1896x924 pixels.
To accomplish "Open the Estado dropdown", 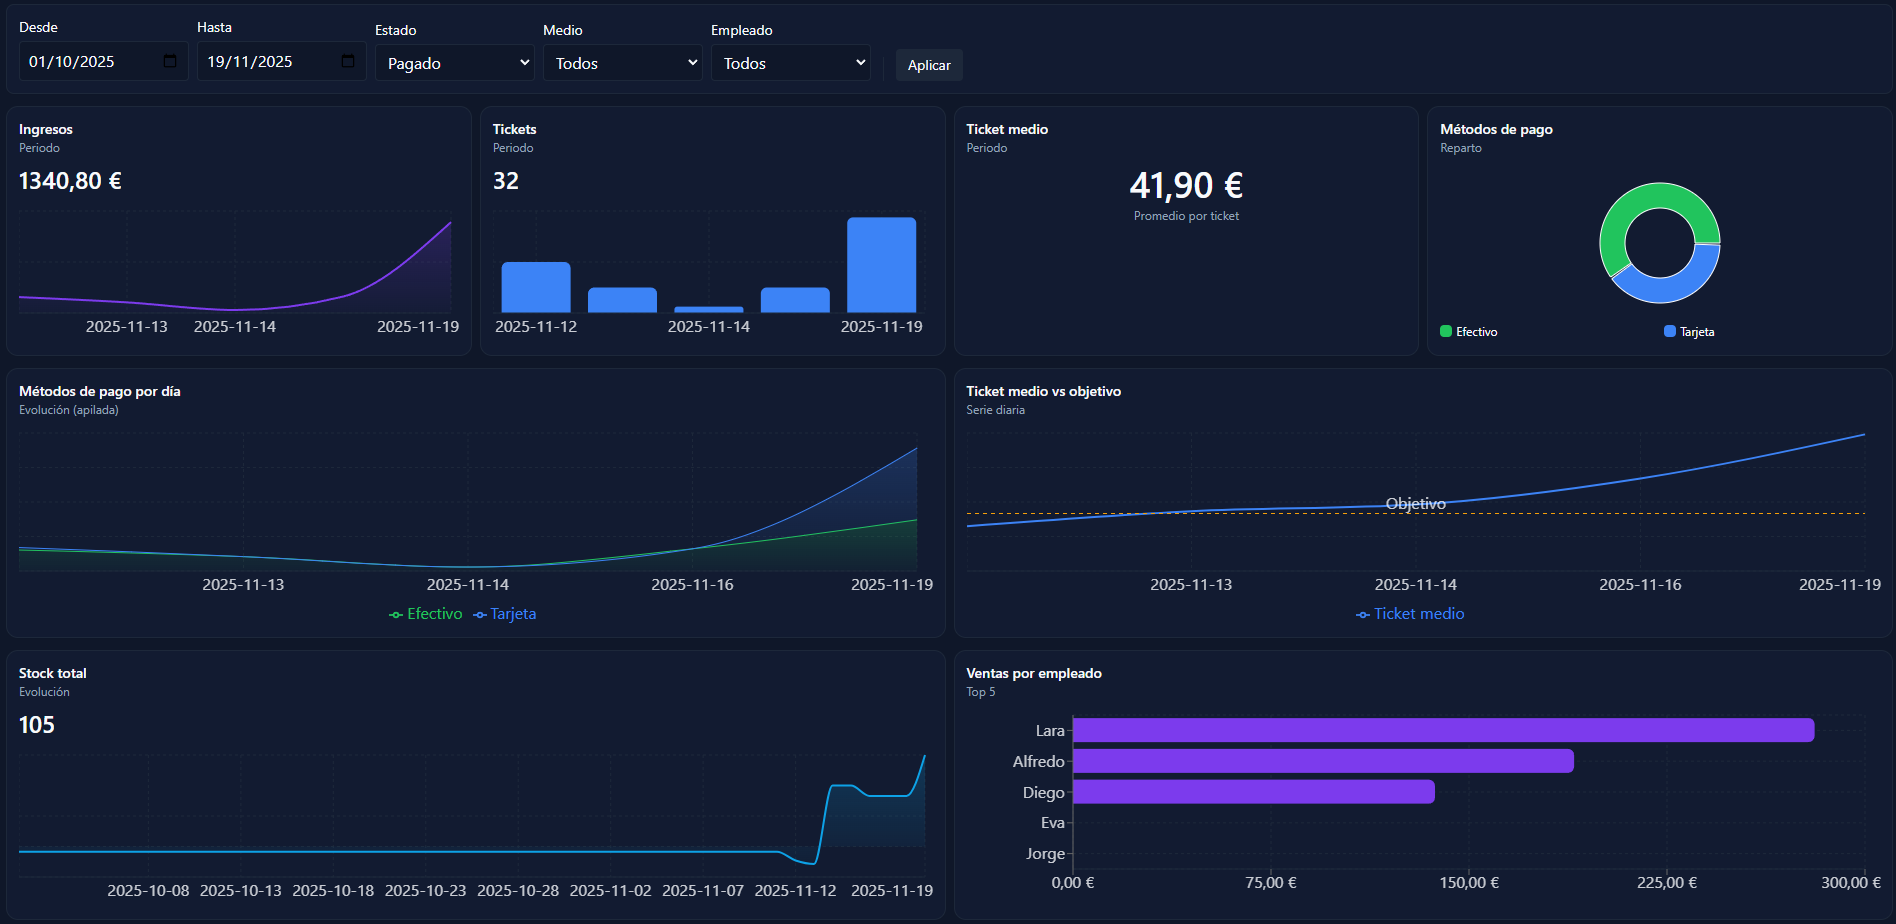I will (455, 62).
